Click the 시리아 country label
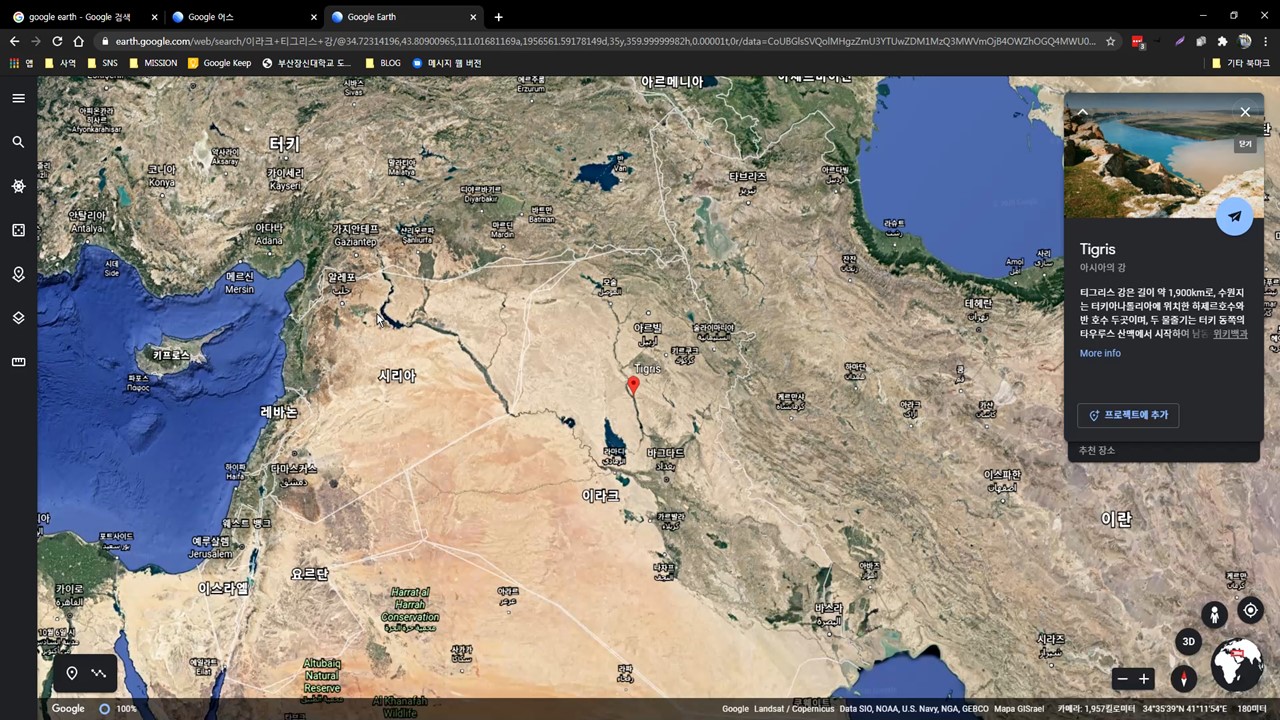Viewport: 1280px width, 720px height. 396,376
